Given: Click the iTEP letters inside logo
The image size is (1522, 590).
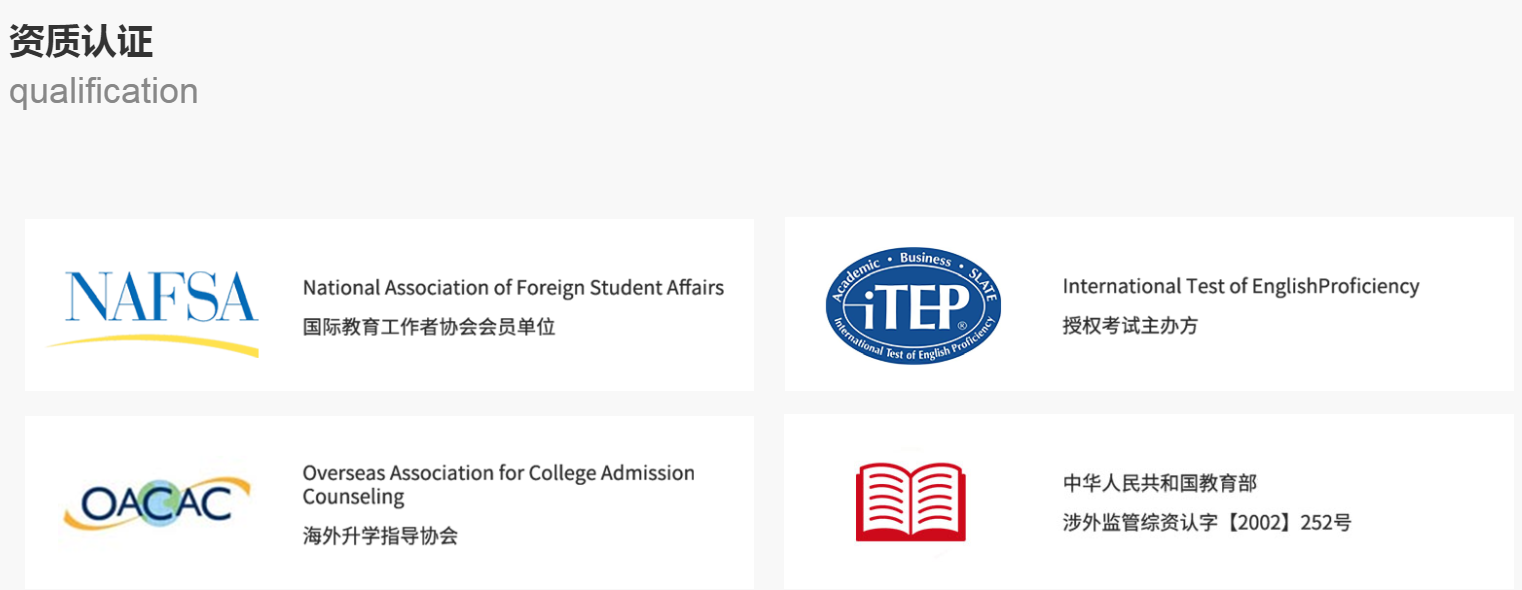Looking at the screenshot, I should tap(913, 307).
